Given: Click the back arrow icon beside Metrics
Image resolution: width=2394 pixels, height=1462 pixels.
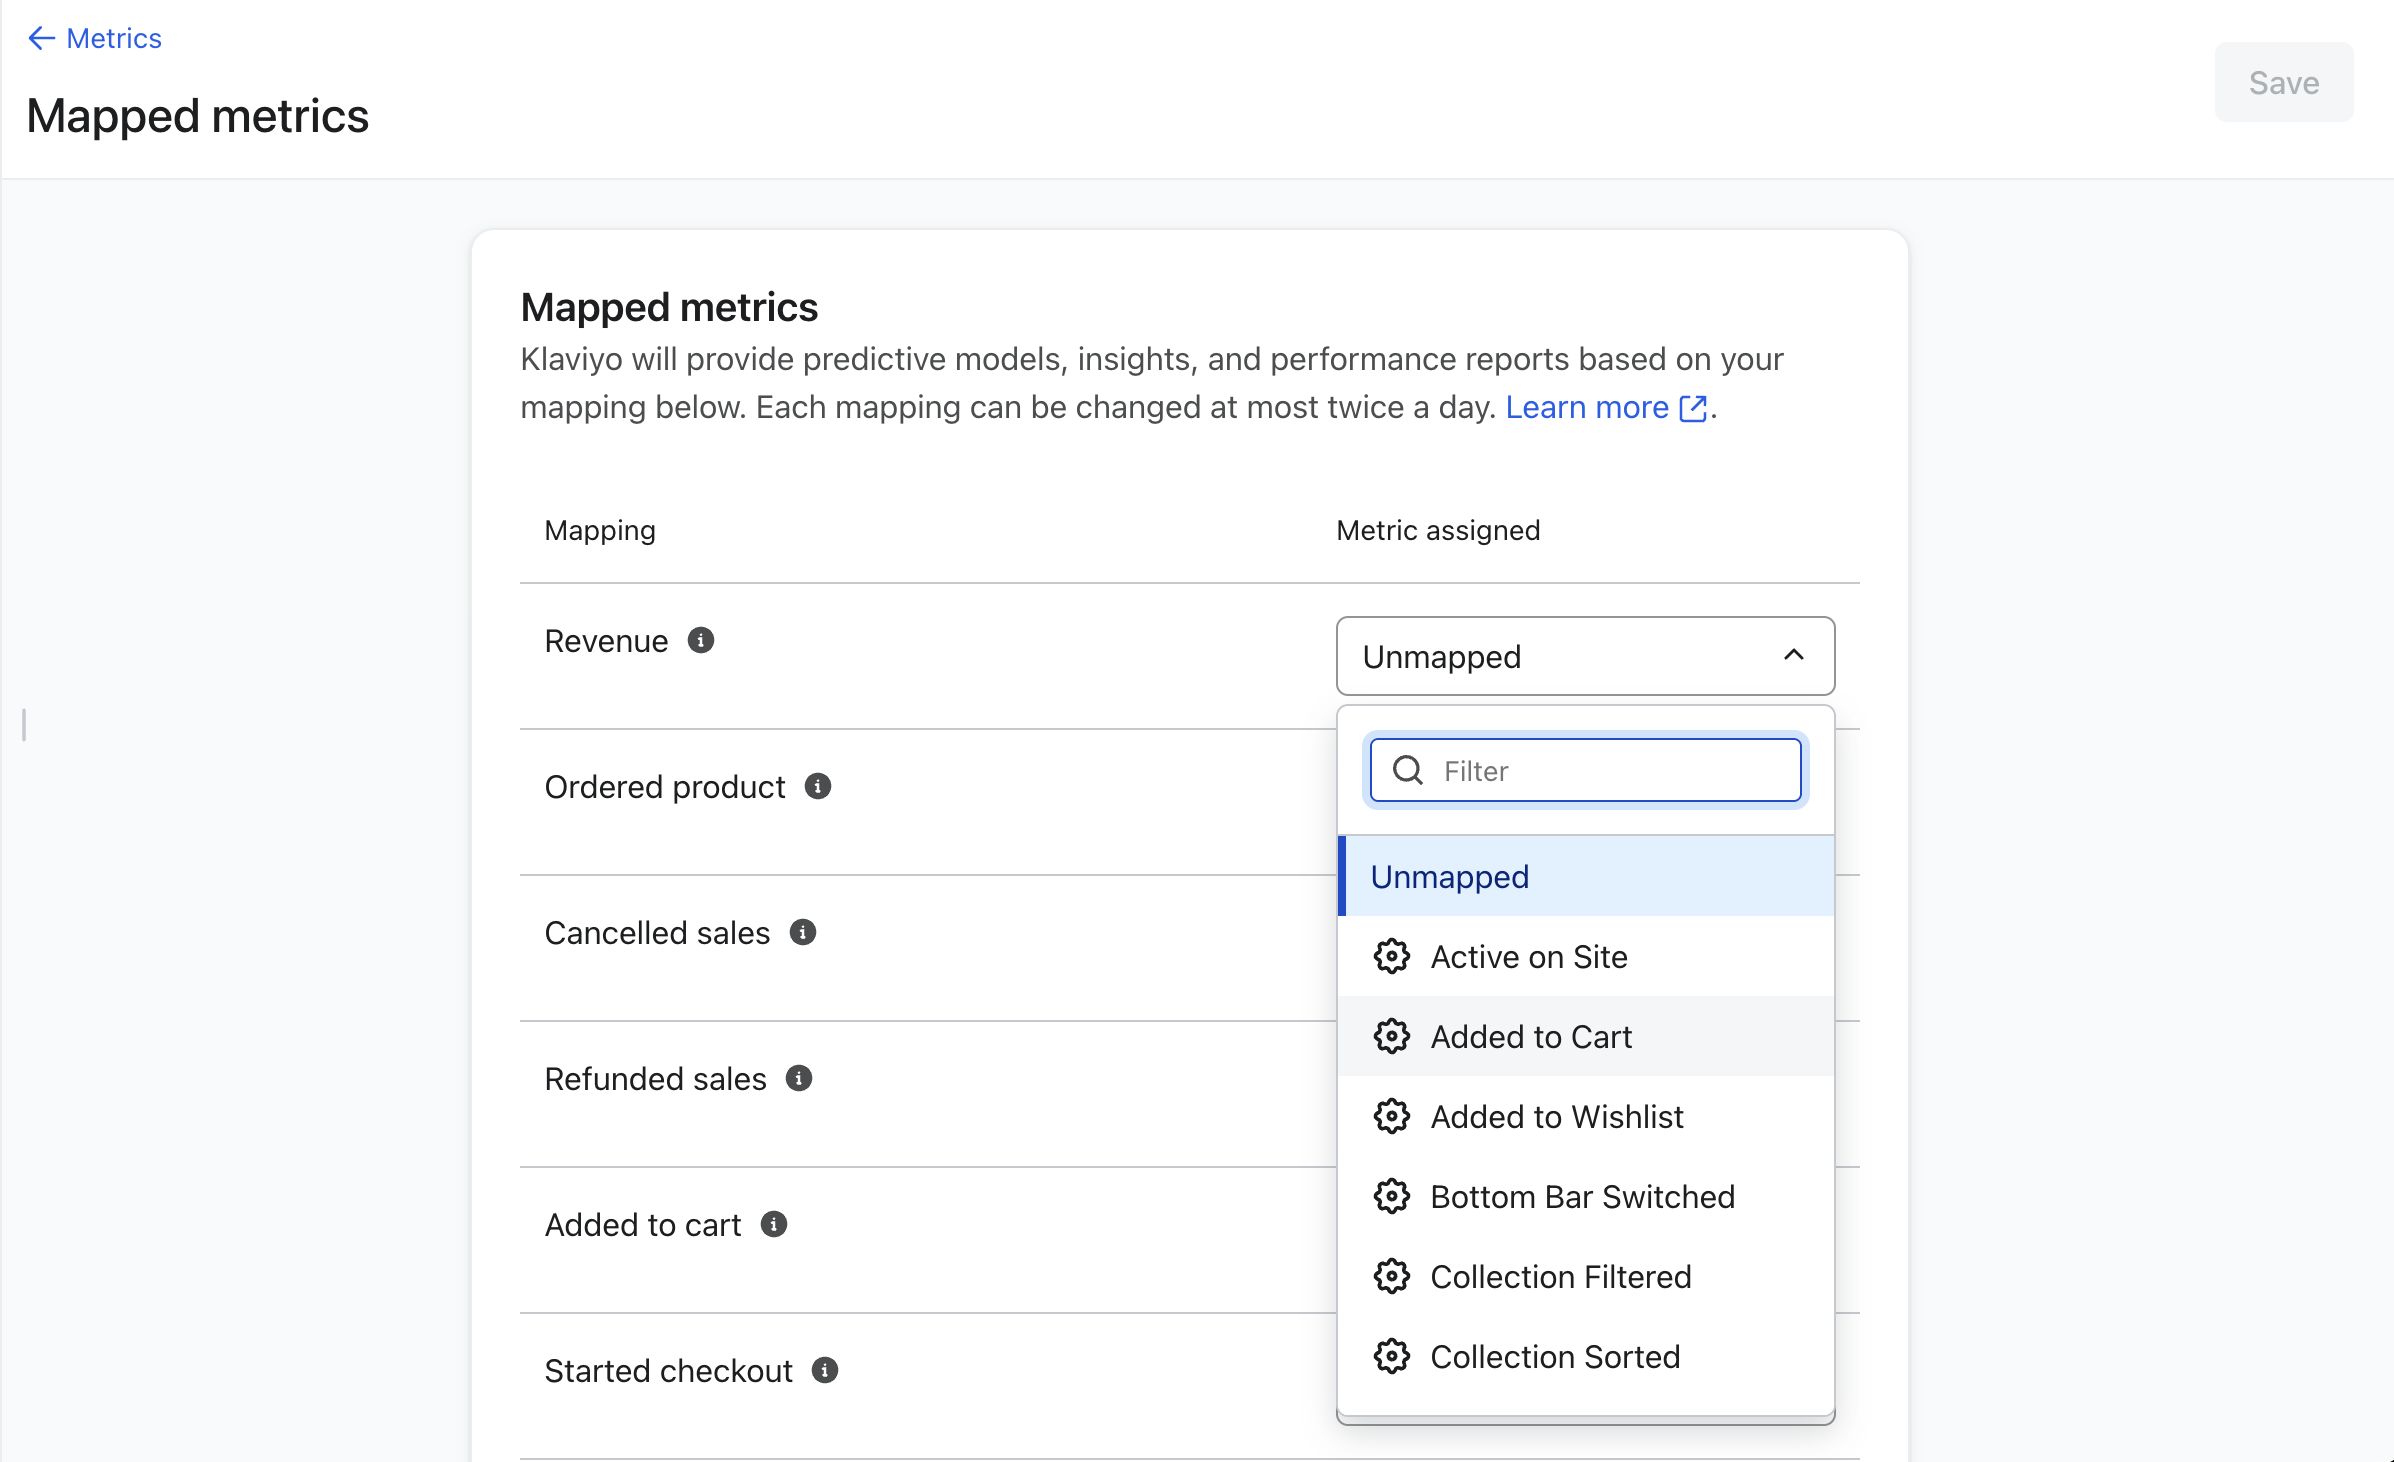Looking at the screenshot, I should (x=41, y=38).
